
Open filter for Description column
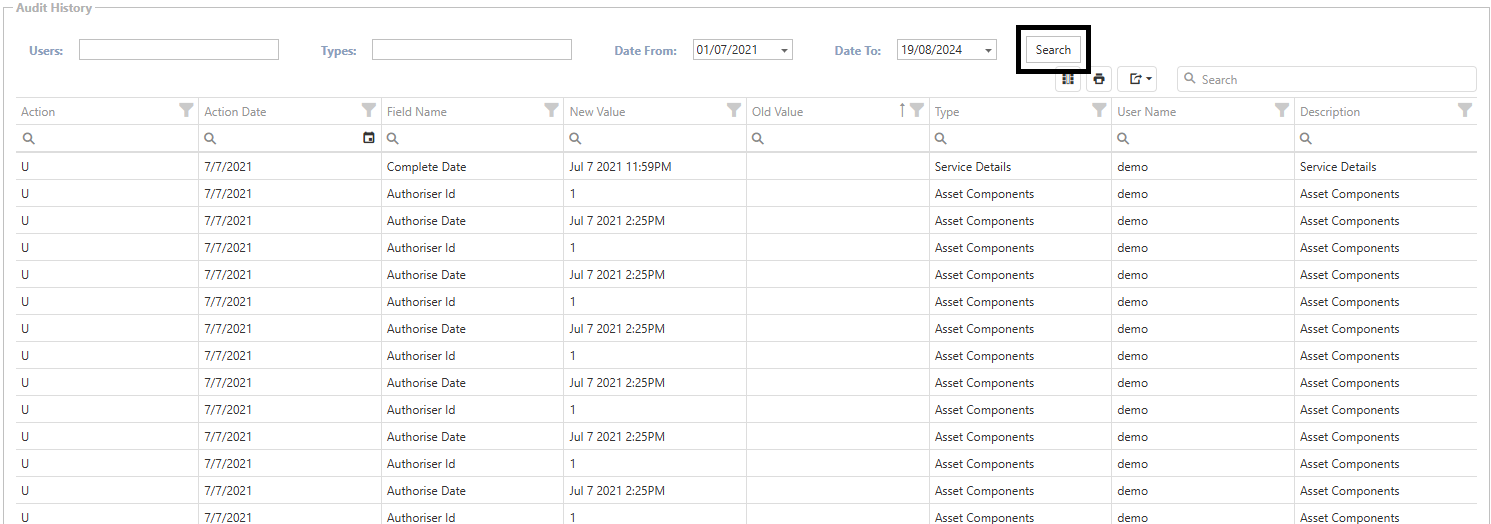click(1465, 111)
